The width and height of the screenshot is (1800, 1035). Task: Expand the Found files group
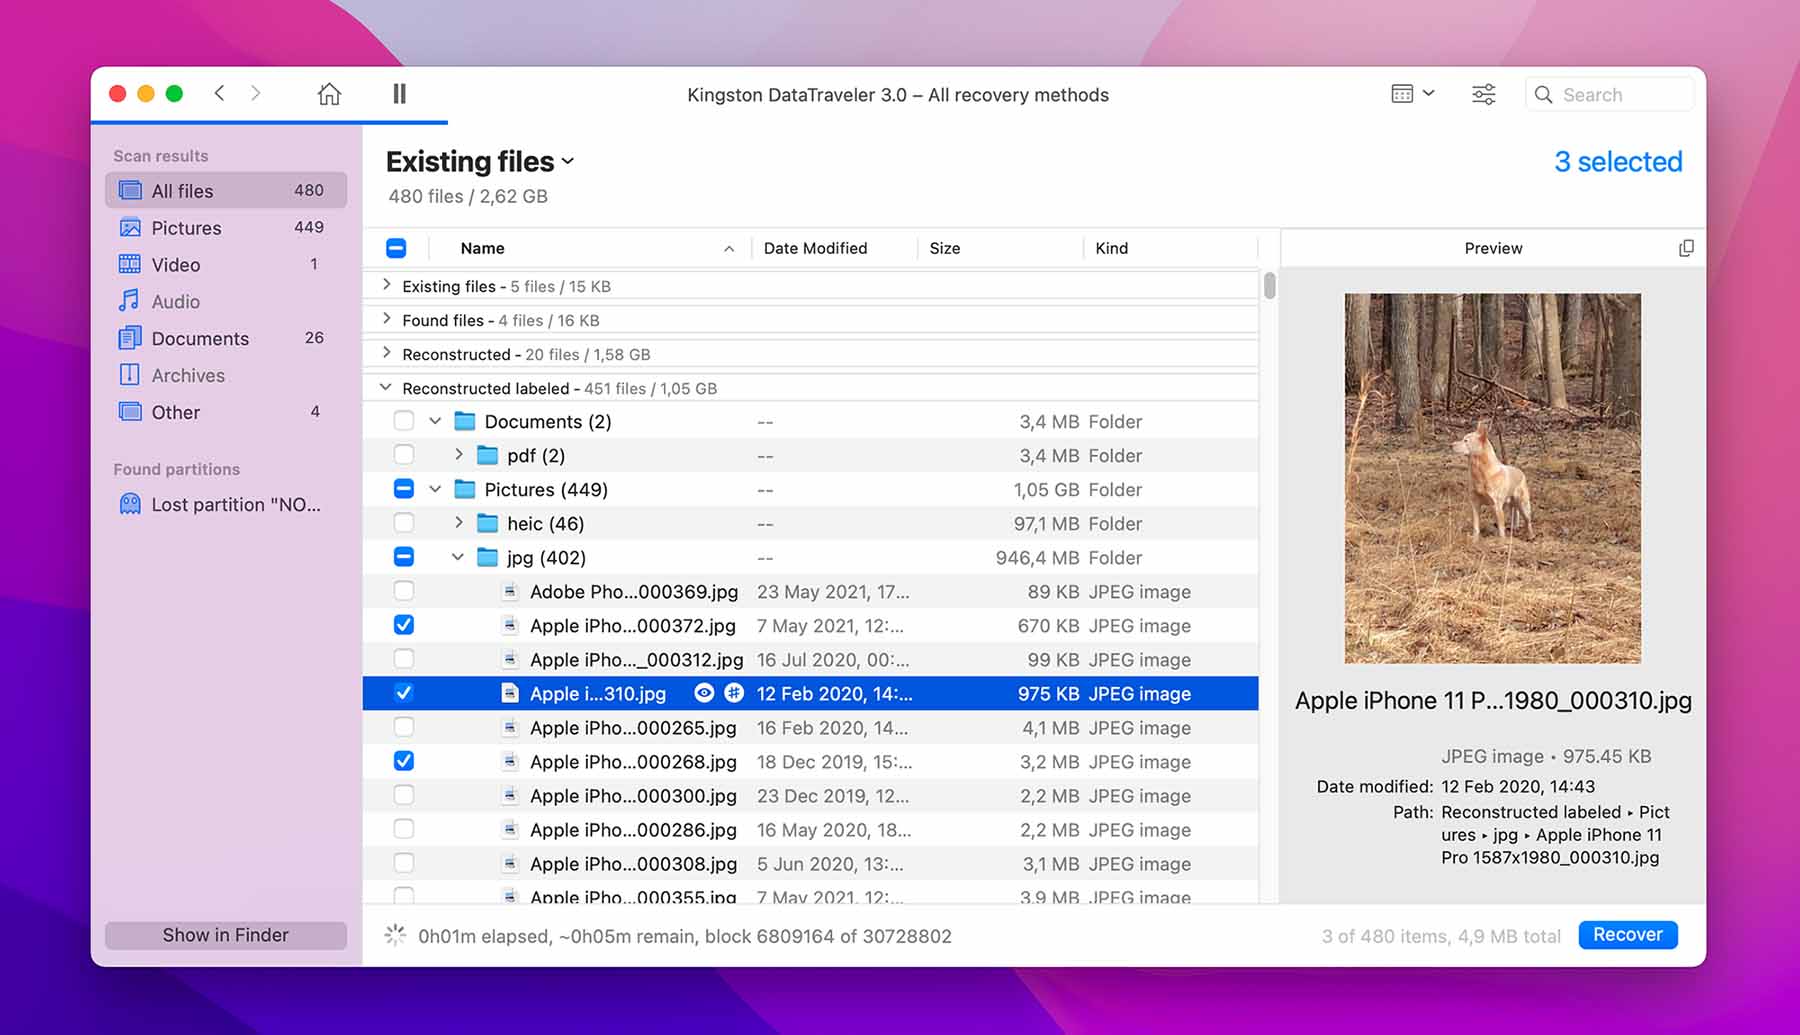[386, 319]
